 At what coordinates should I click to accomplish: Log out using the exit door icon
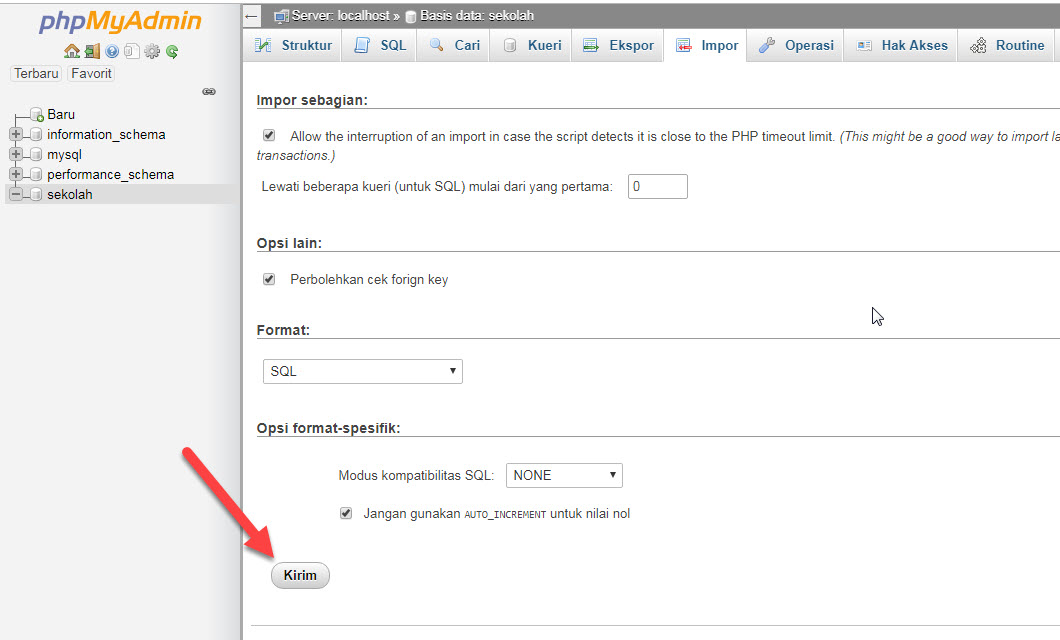pyautogui.click(x=91, y=50)
